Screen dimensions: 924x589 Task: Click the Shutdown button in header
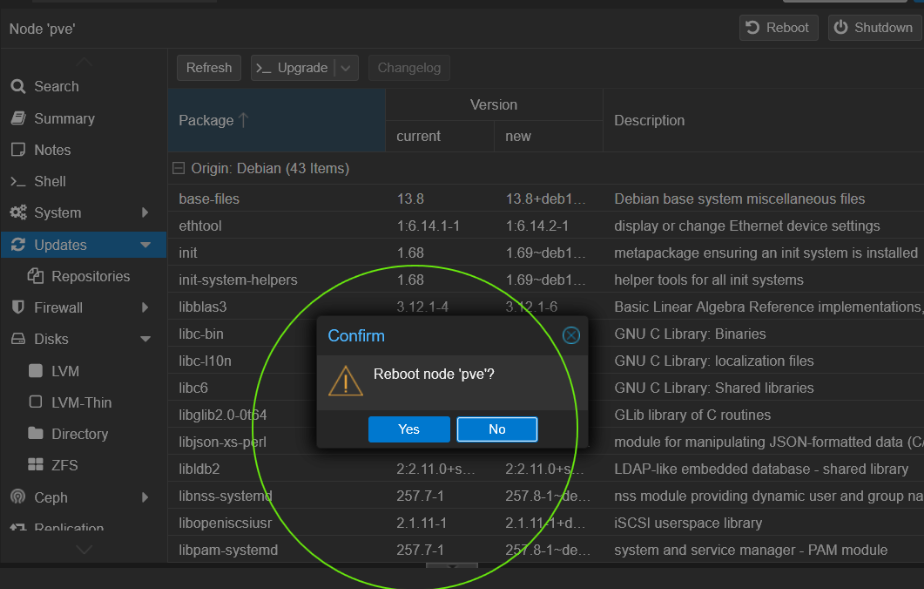pos(874,28)
